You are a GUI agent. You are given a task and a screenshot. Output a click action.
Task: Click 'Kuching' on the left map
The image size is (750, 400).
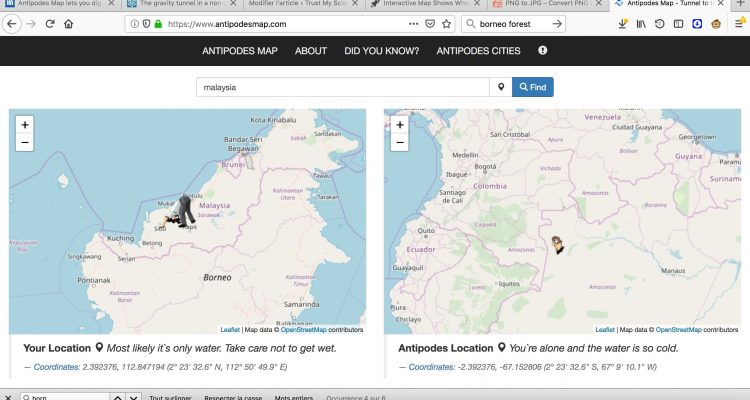[121, 238]
